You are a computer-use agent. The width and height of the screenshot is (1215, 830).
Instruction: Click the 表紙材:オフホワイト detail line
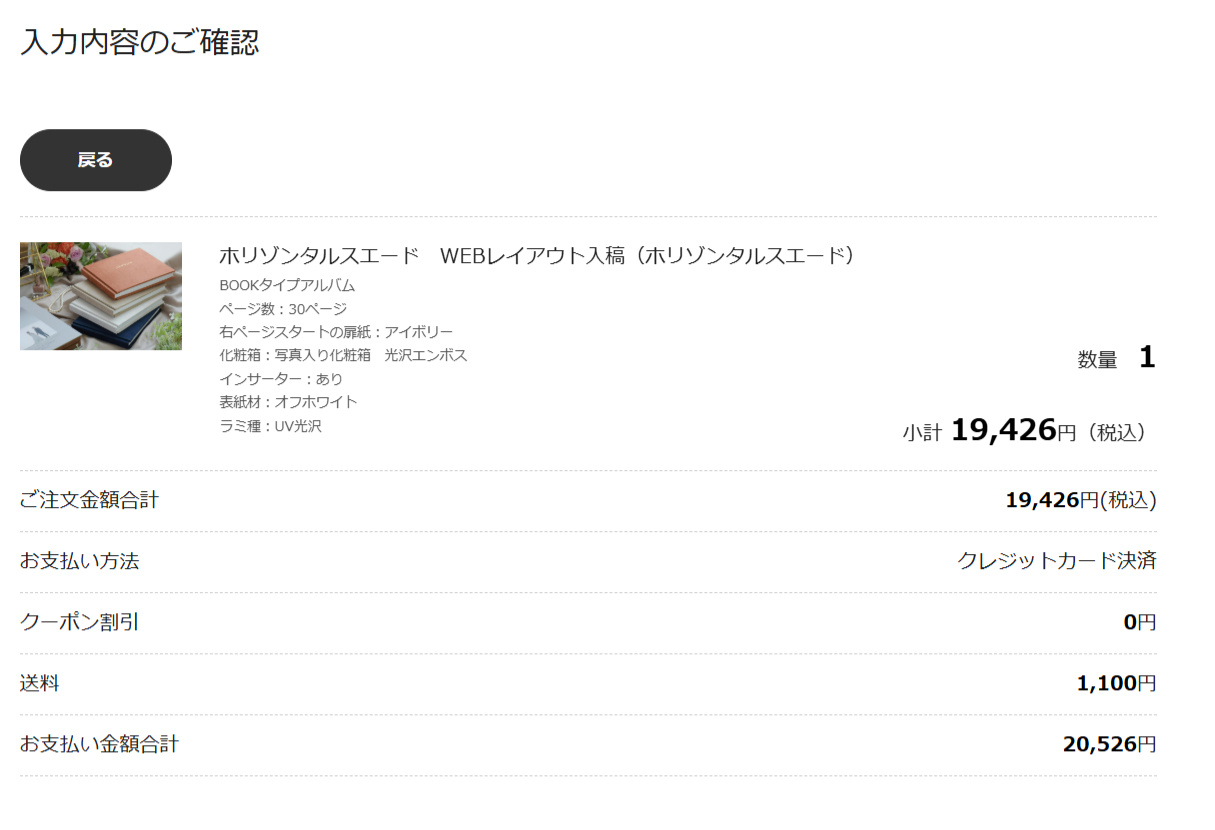tap(288, 402)
